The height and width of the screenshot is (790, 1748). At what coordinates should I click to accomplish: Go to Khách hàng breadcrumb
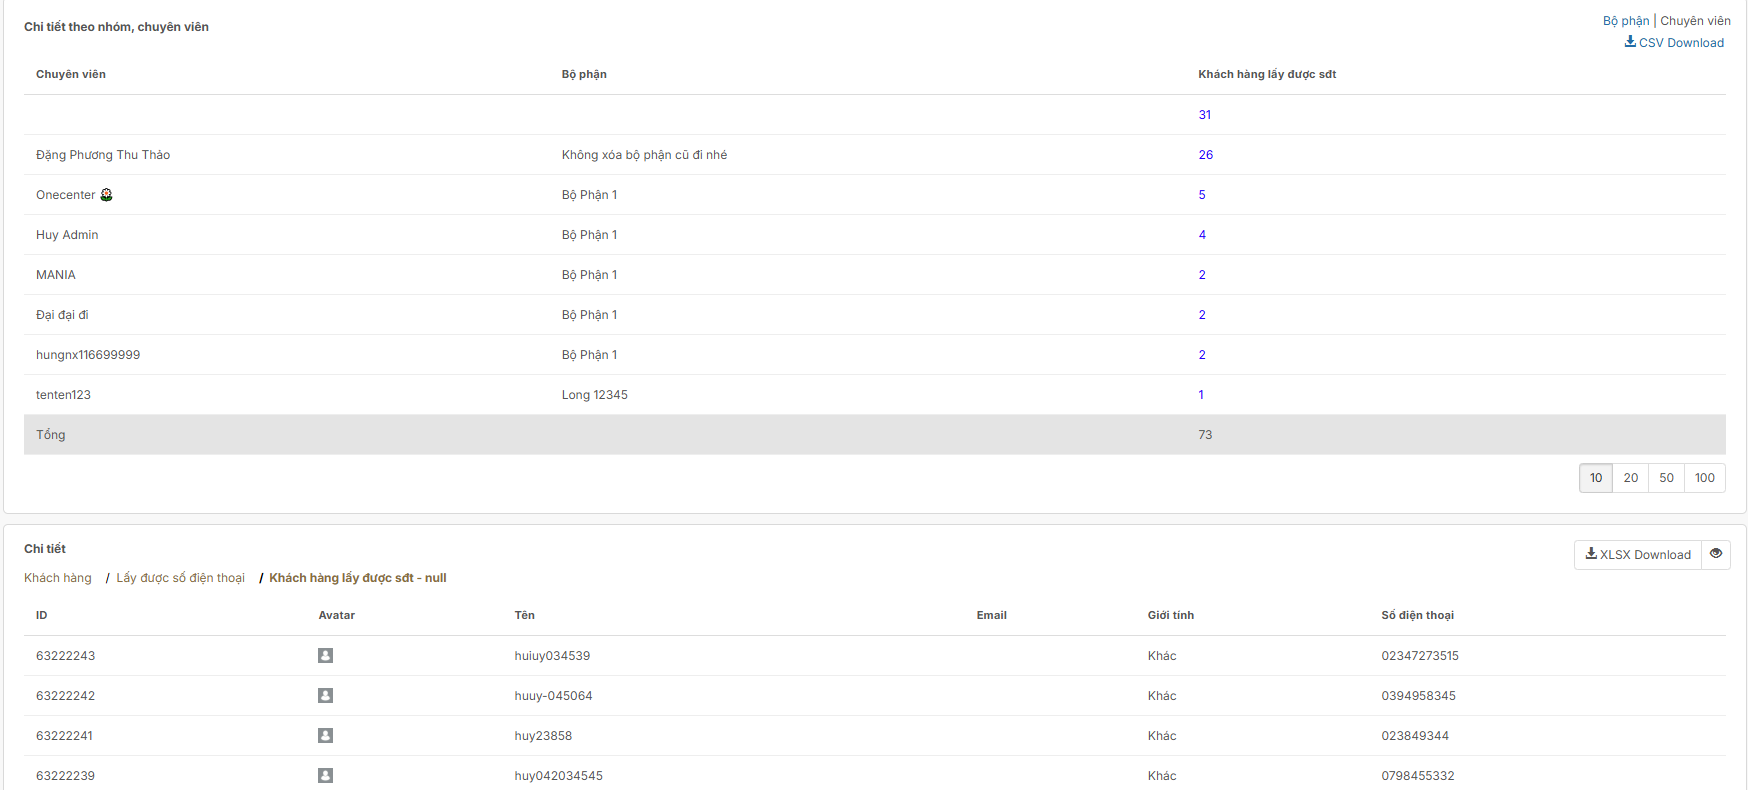58,578
